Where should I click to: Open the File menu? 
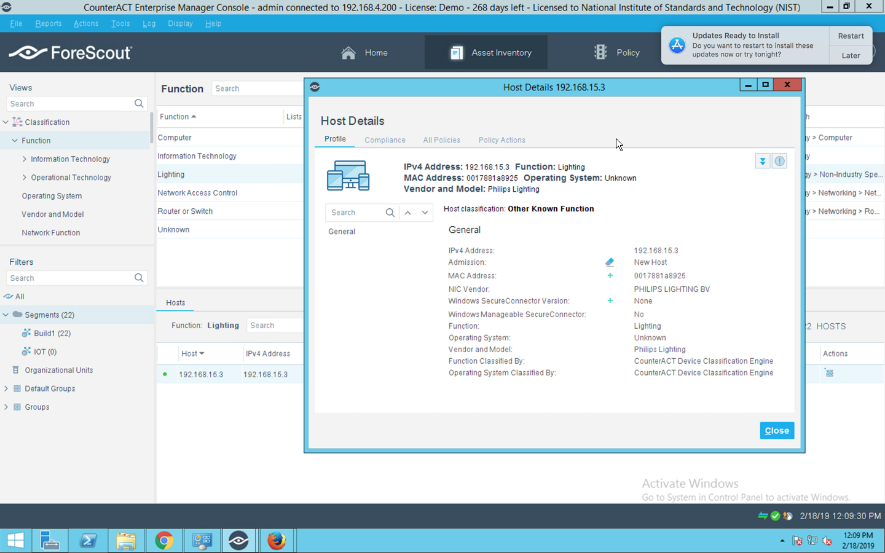pos(16,24)
